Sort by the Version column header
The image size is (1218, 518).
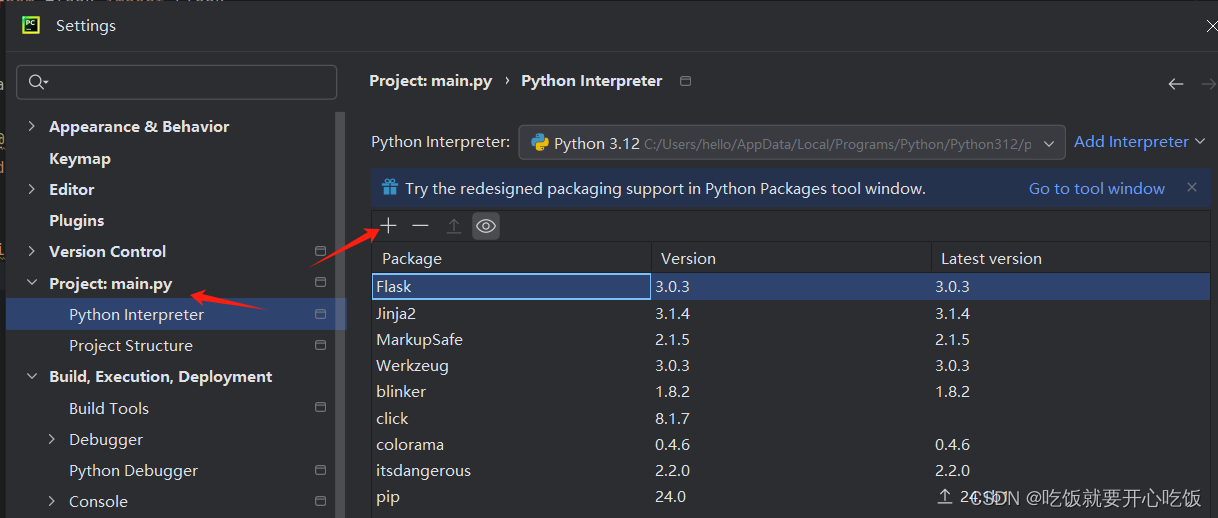pos(792,258)
